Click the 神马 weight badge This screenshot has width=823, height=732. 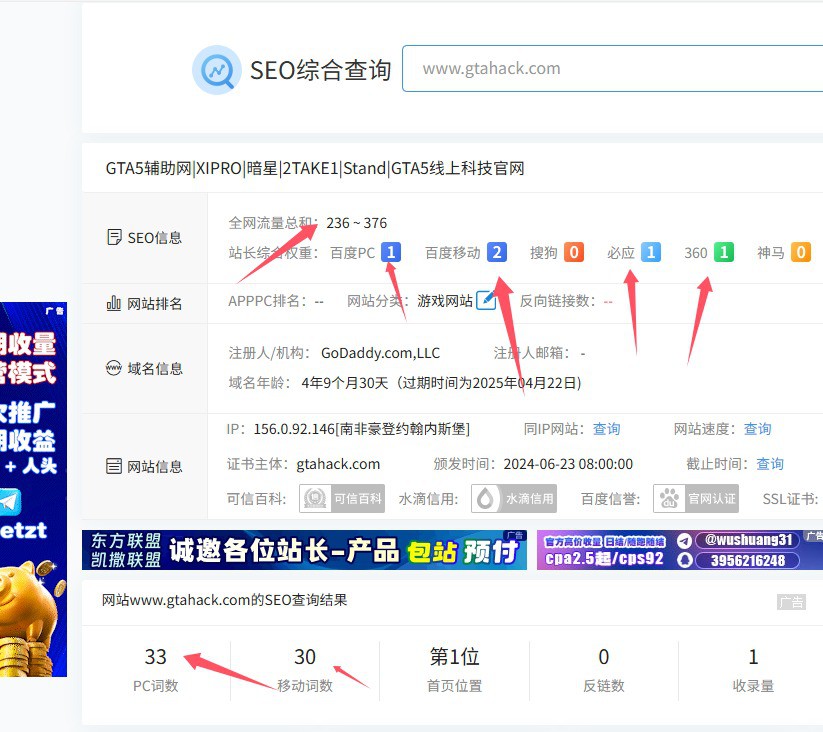[x=800, y=253]
